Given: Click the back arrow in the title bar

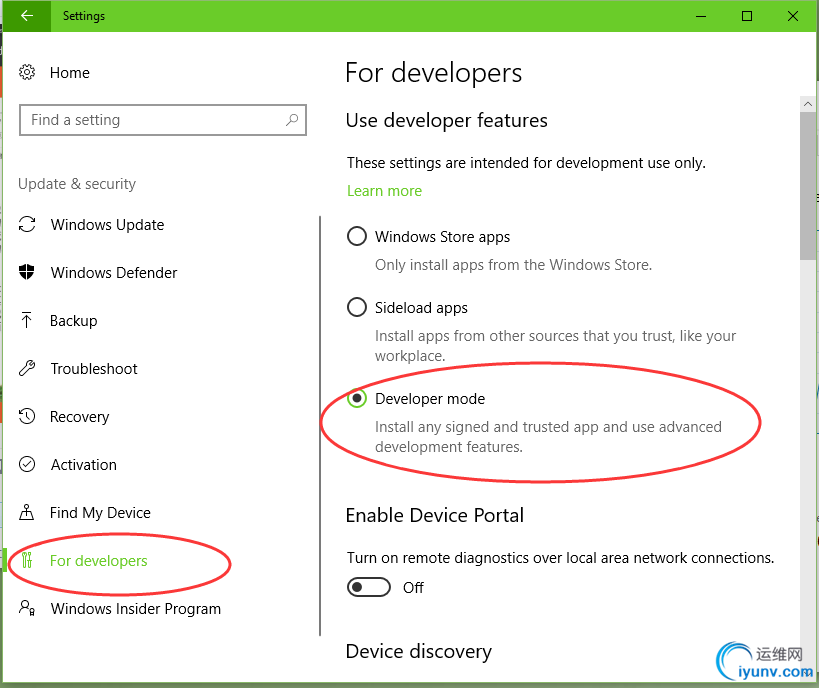Looking at the screenshot, I should (26, 16).
